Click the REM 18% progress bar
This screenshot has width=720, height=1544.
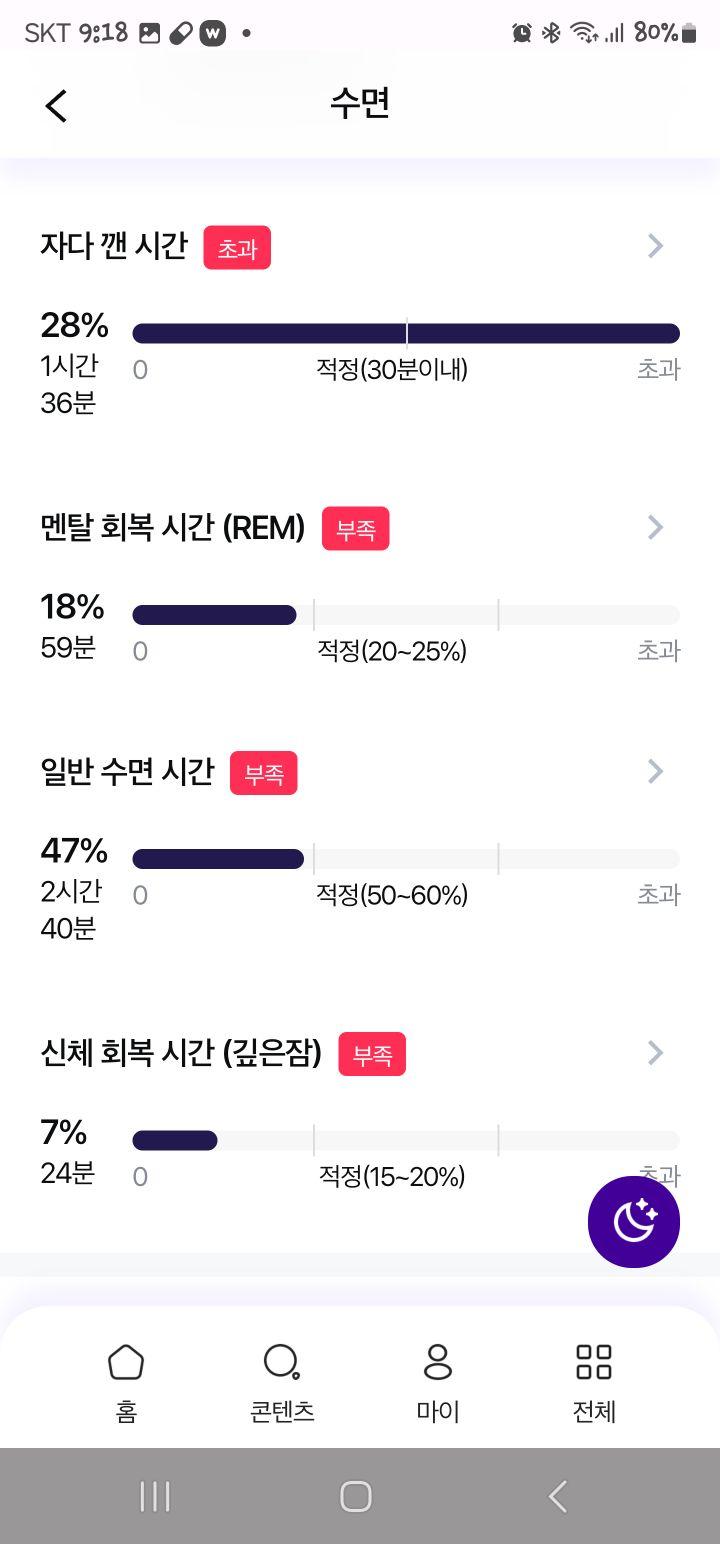click(x=406, y=615)
